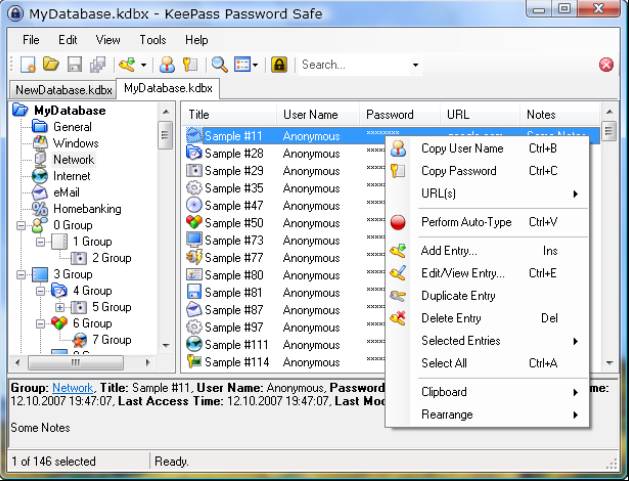Click the Title column header
Image resolution: width=629 pixels, height=481 pixels.
click(229, 115)
